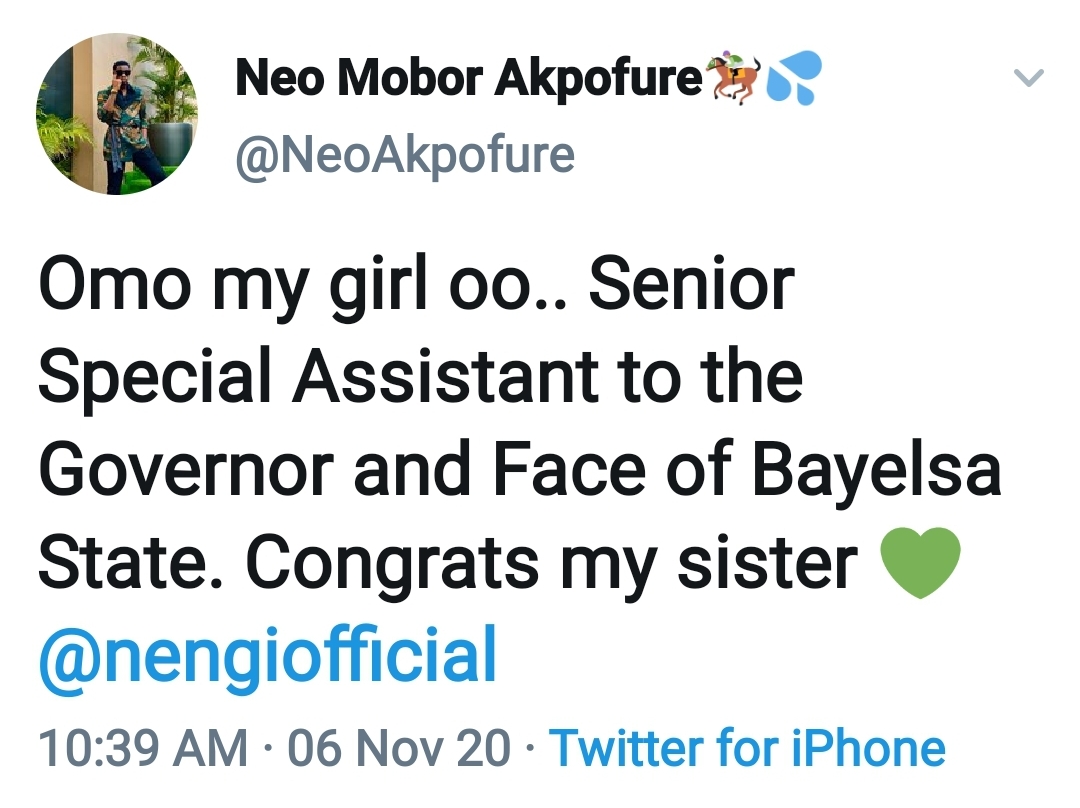Click the word "Bayelsa" in the tweet

tap(877, 470)
